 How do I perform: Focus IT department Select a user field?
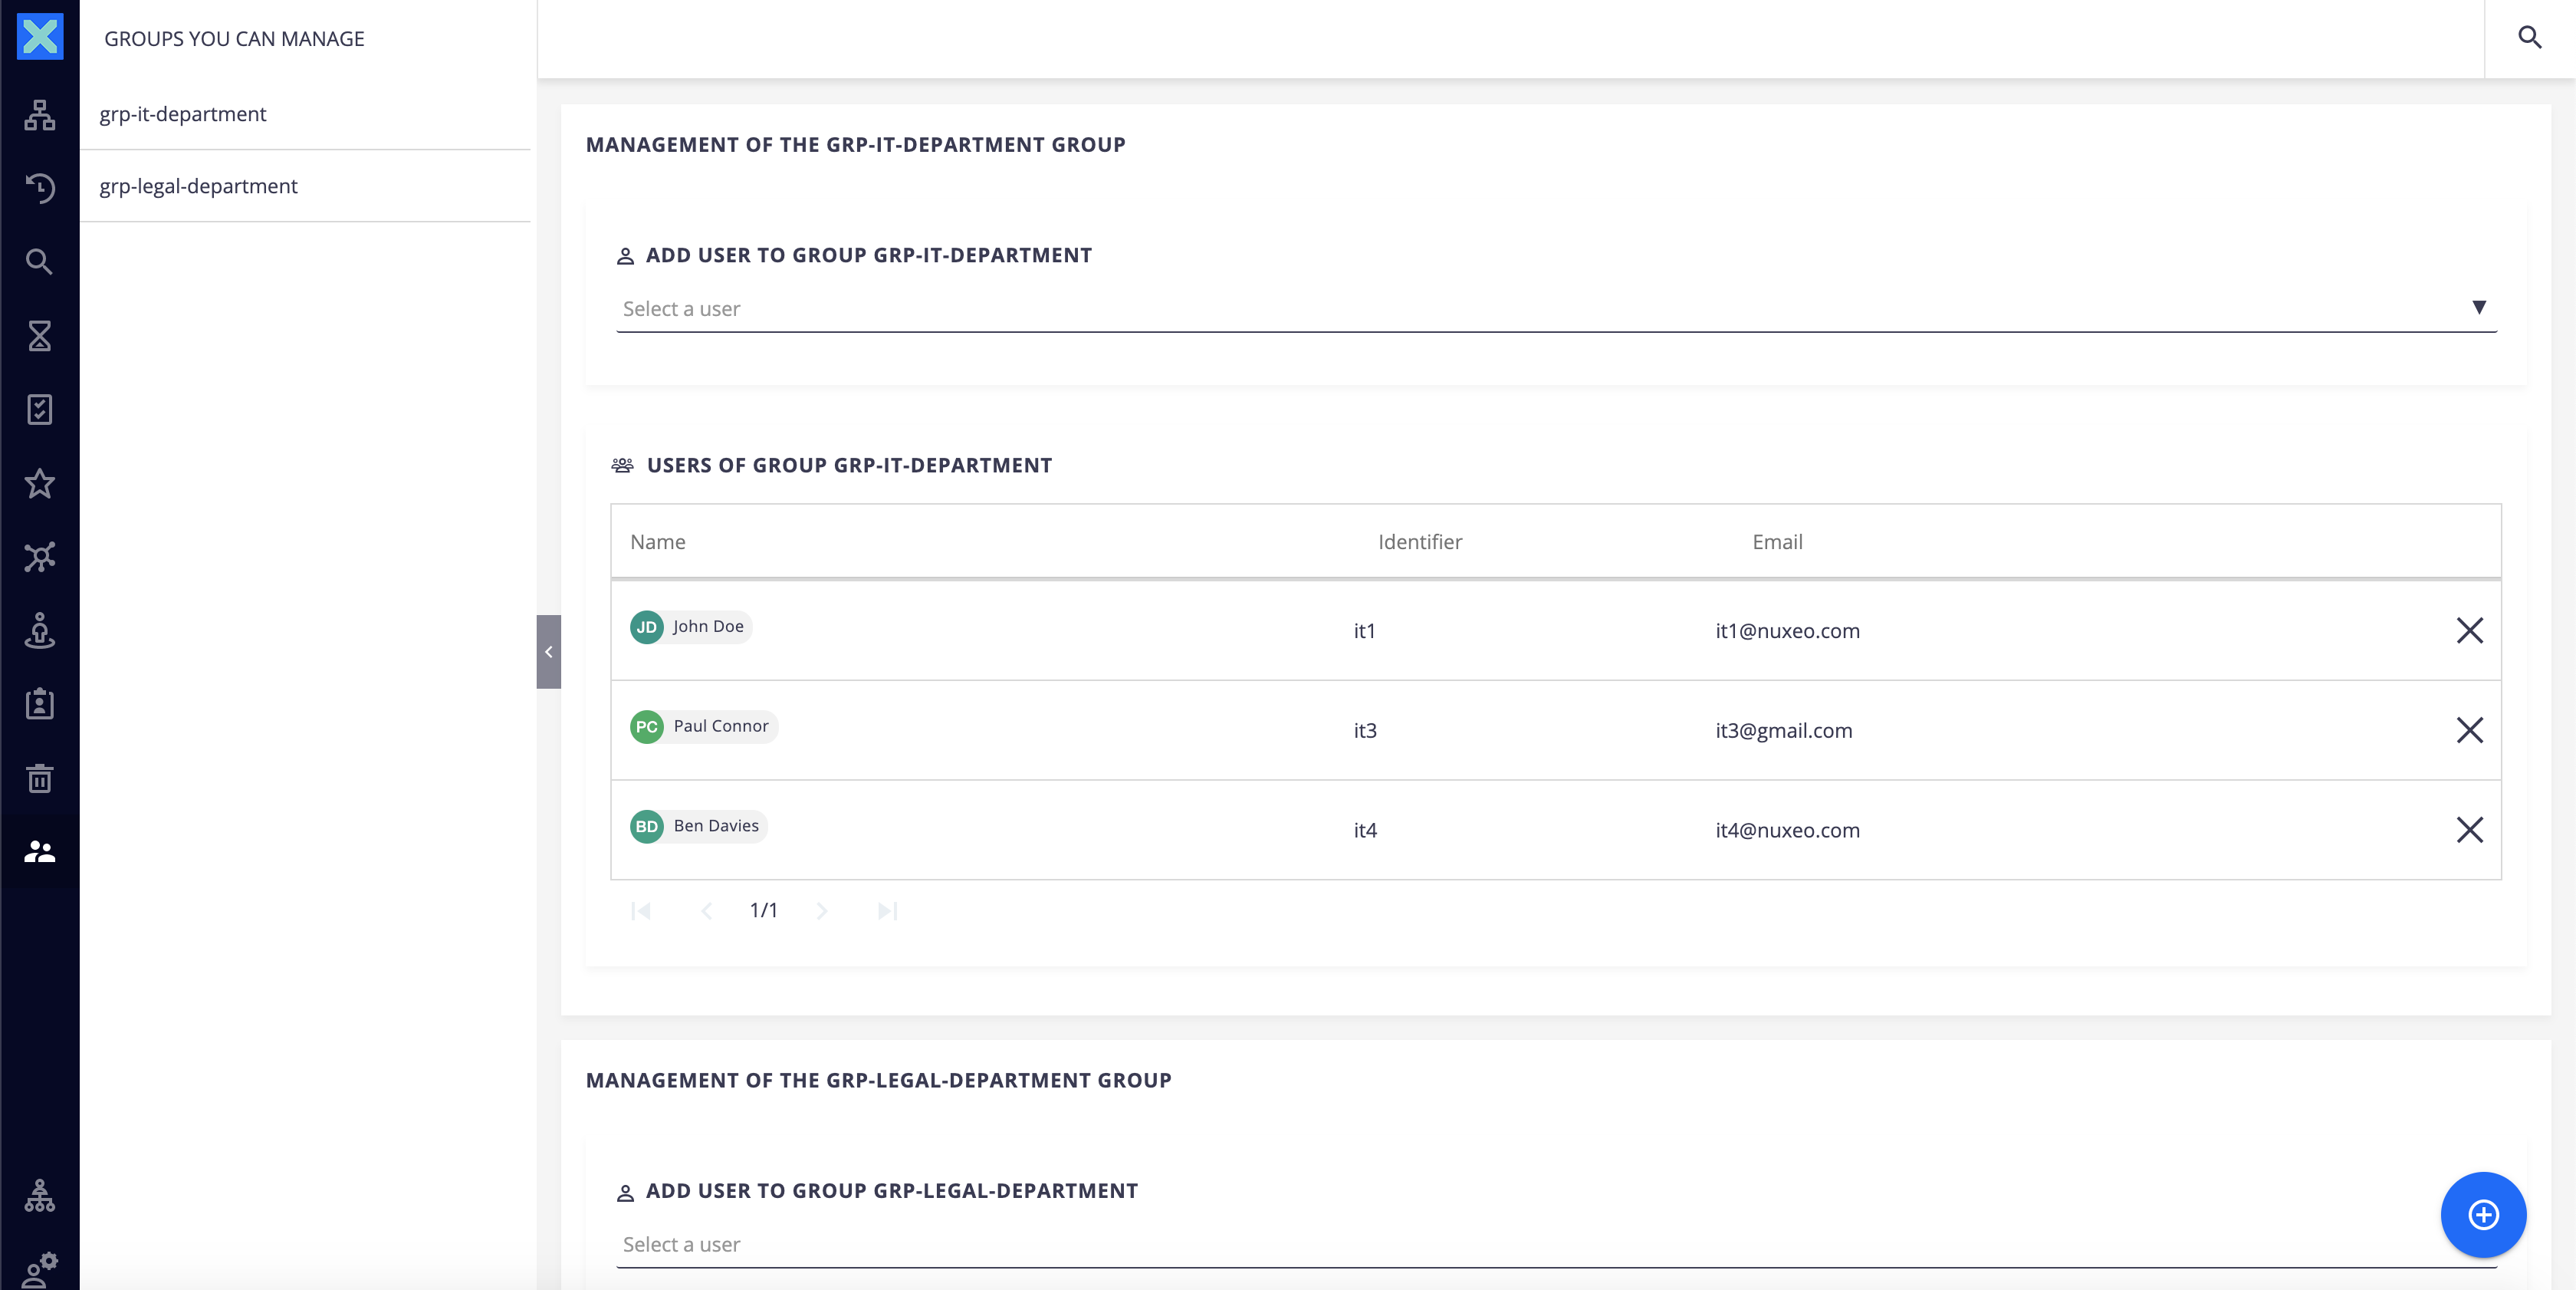[1556, 309]
